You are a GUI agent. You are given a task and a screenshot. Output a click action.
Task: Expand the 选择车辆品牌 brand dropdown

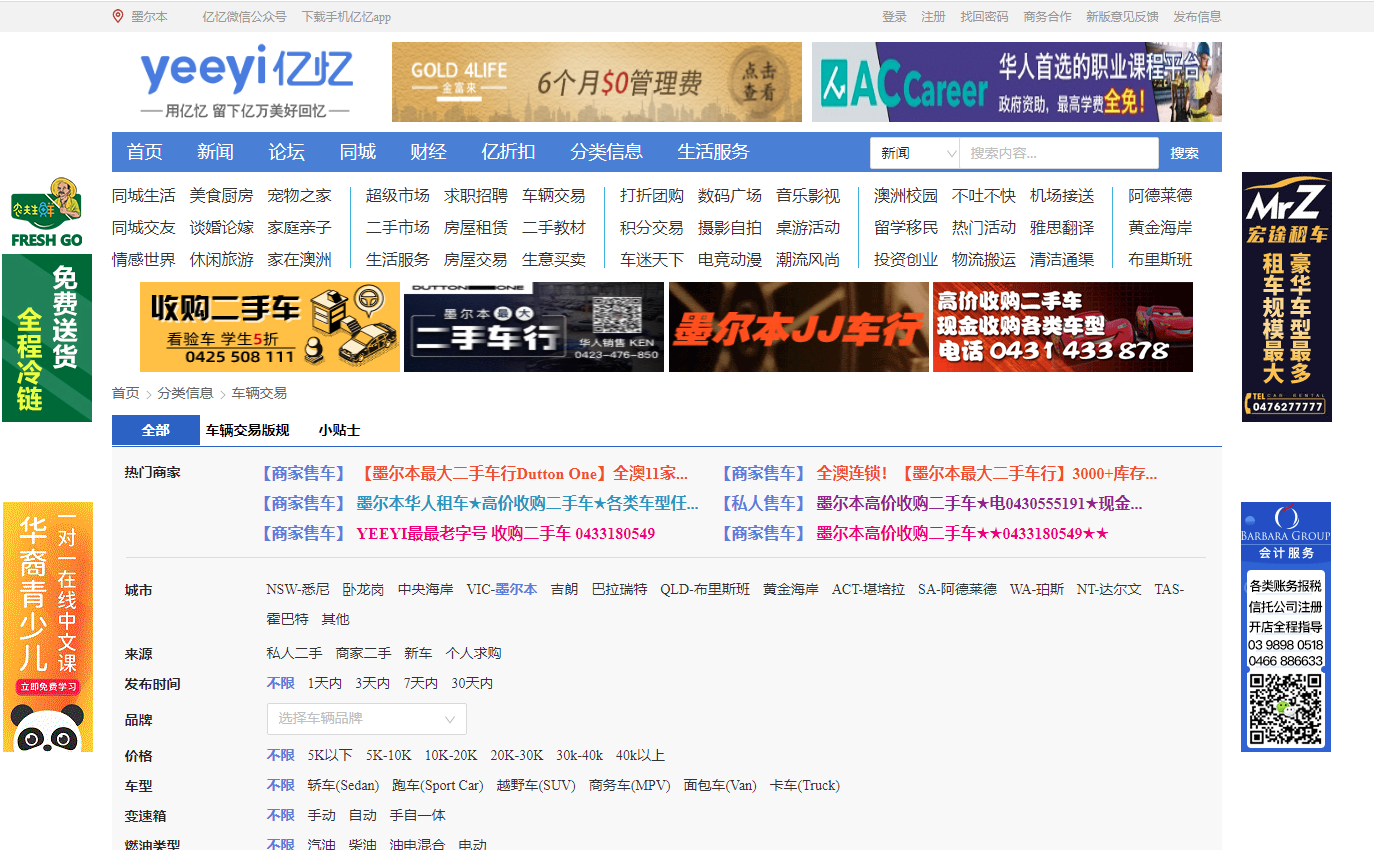tap(366, 719)
